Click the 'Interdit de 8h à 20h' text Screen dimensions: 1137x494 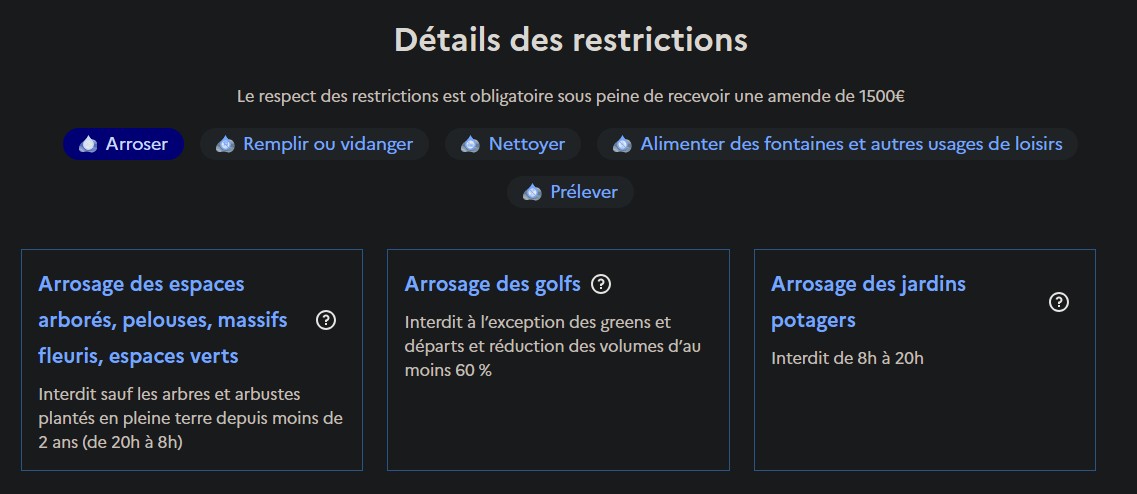(847, 358)
